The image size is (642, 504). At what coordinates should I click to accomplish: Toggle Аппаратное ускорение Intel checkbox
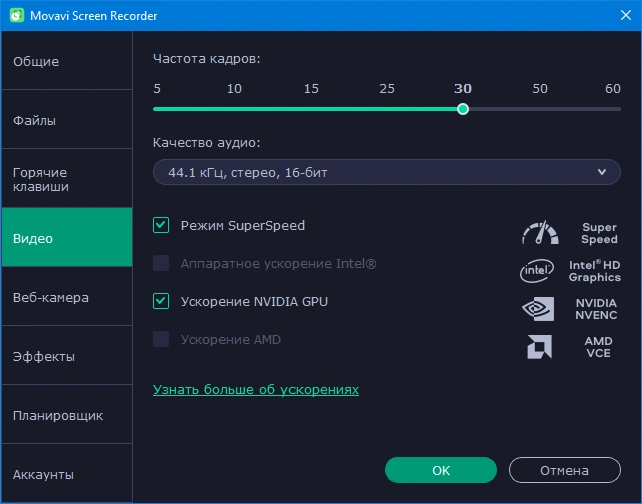(161, 263)
